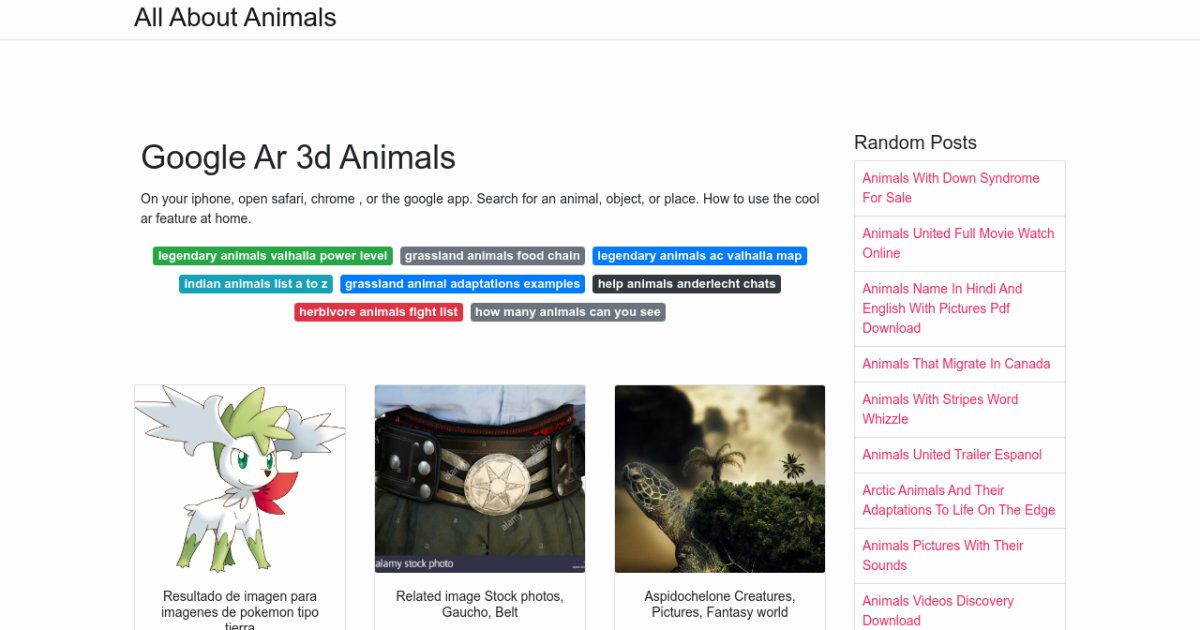This screenshot has width=1200, height=630.
Task: Click 'Animals United Full Movie Watch Online' link
Action: pos(958,243)
